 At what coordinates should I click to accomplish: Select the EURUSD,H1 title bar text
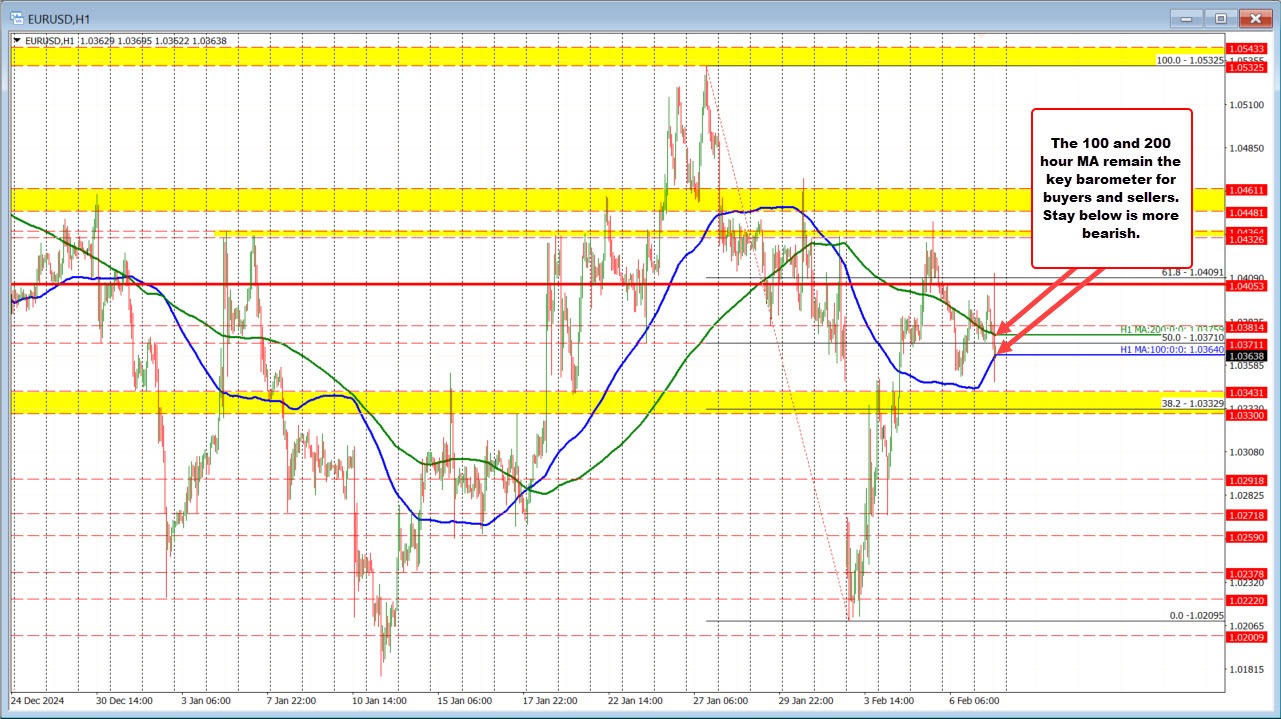(x=60, y=17)
